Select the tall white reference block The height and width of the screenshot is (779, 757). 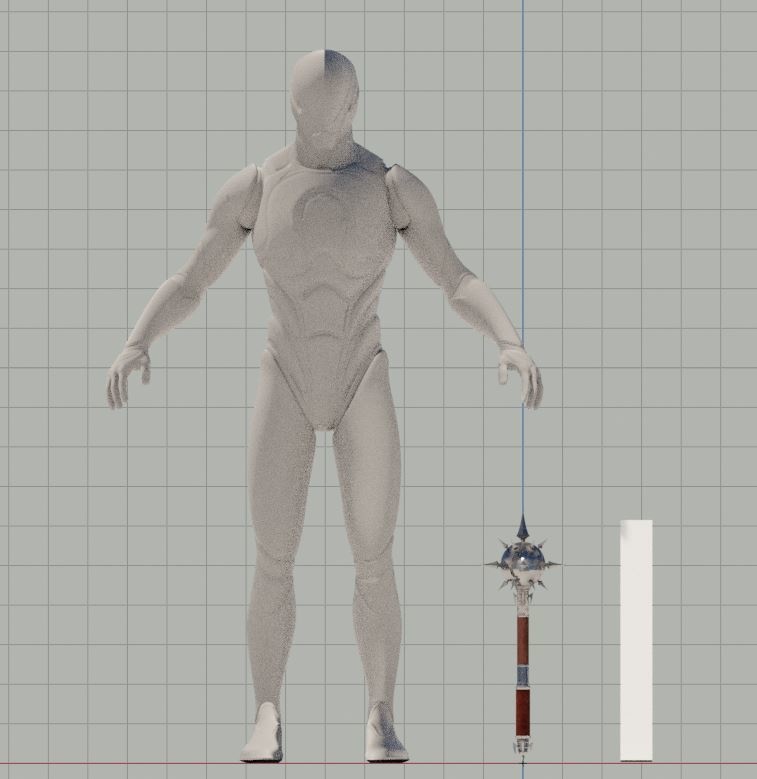click(x=636, y=640)
